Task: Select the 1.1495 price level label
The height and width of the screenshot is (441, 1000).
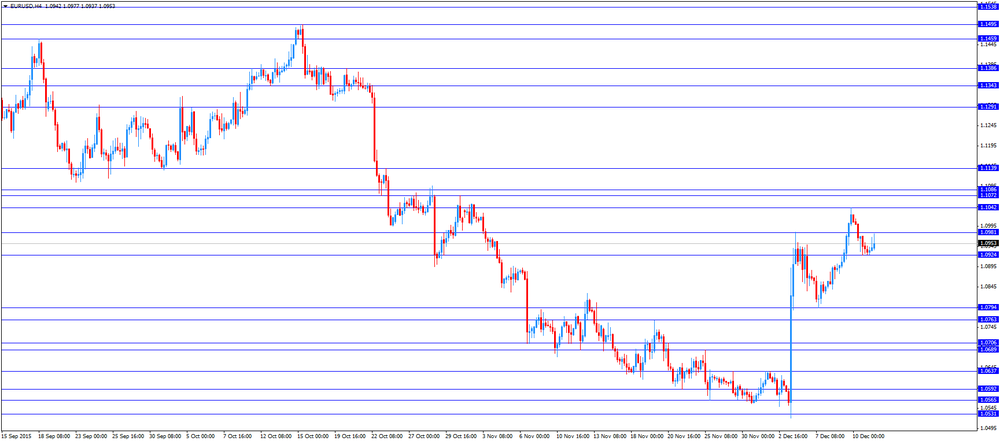Action: [988, 24]
